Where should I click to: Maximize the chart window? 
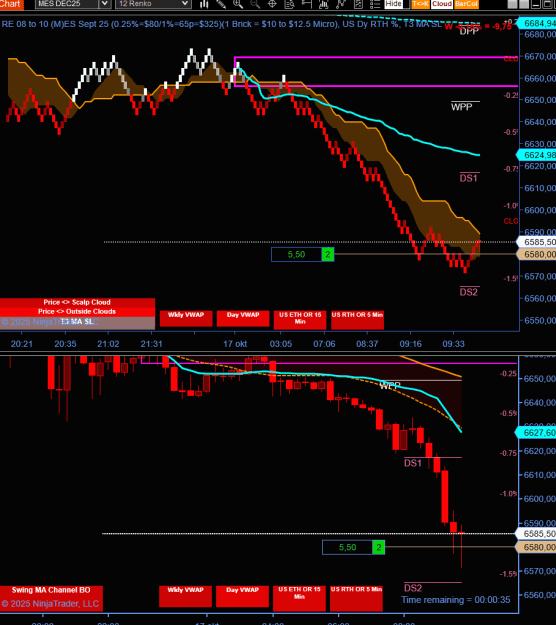(546, 4)
